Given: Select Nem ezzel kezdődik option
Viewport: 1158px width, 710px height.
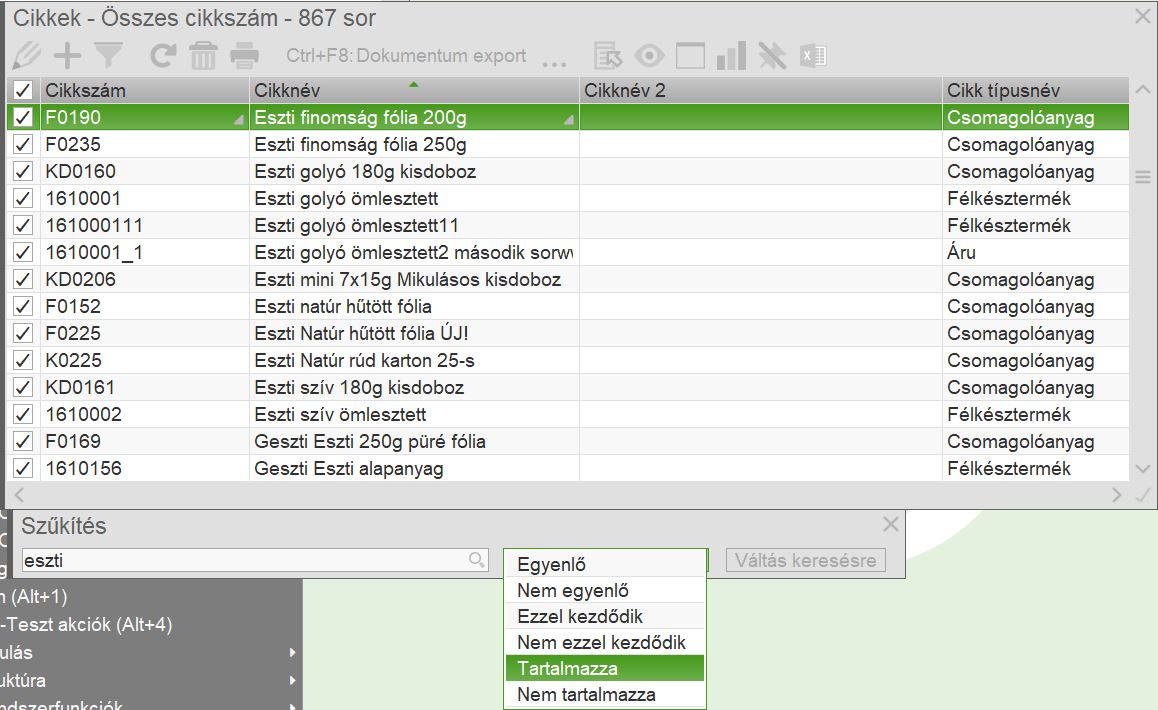Looking at the screenshot, I should [x=604, y=642].
